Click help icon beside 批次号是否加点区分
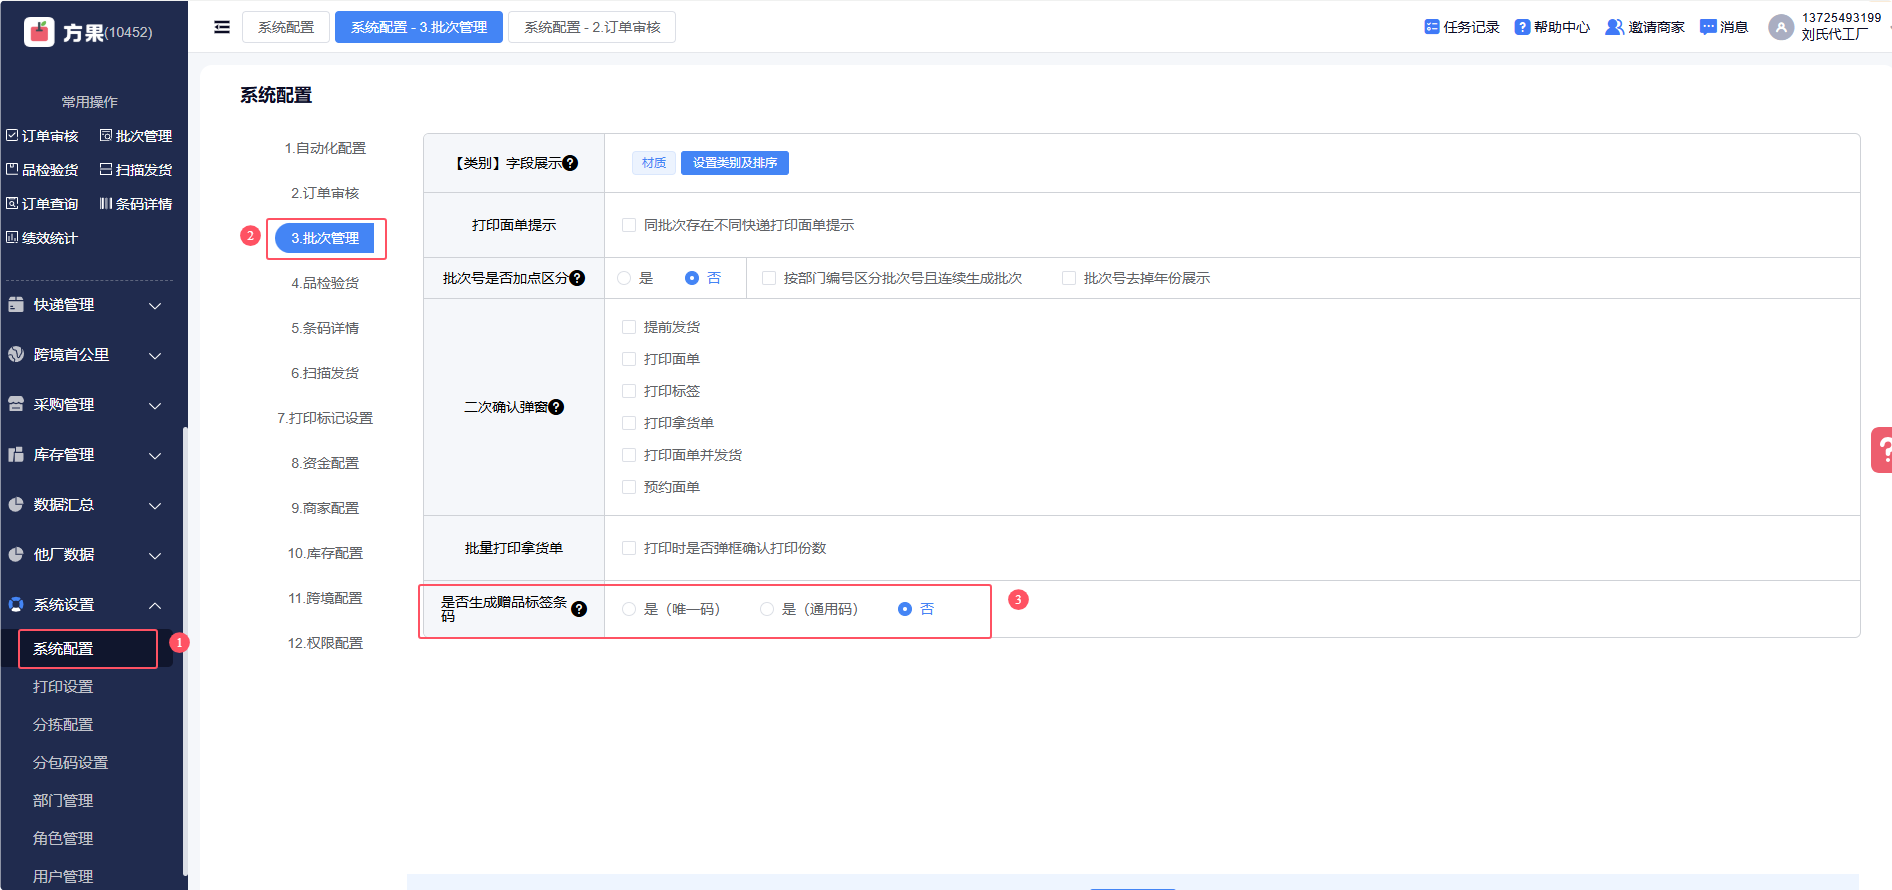The image size is (1892, 890). tap(577, 278)
